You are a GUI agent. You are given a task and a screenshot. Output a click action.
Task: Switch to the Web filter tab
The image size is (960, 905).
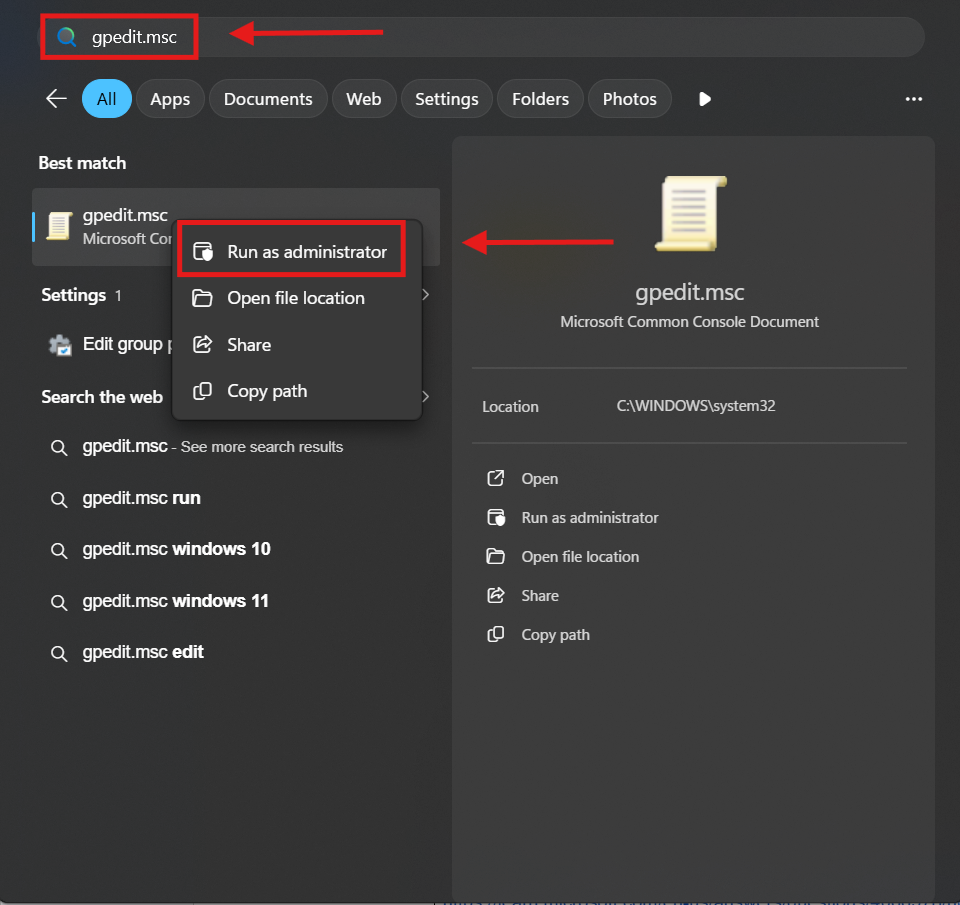point(364,99)
